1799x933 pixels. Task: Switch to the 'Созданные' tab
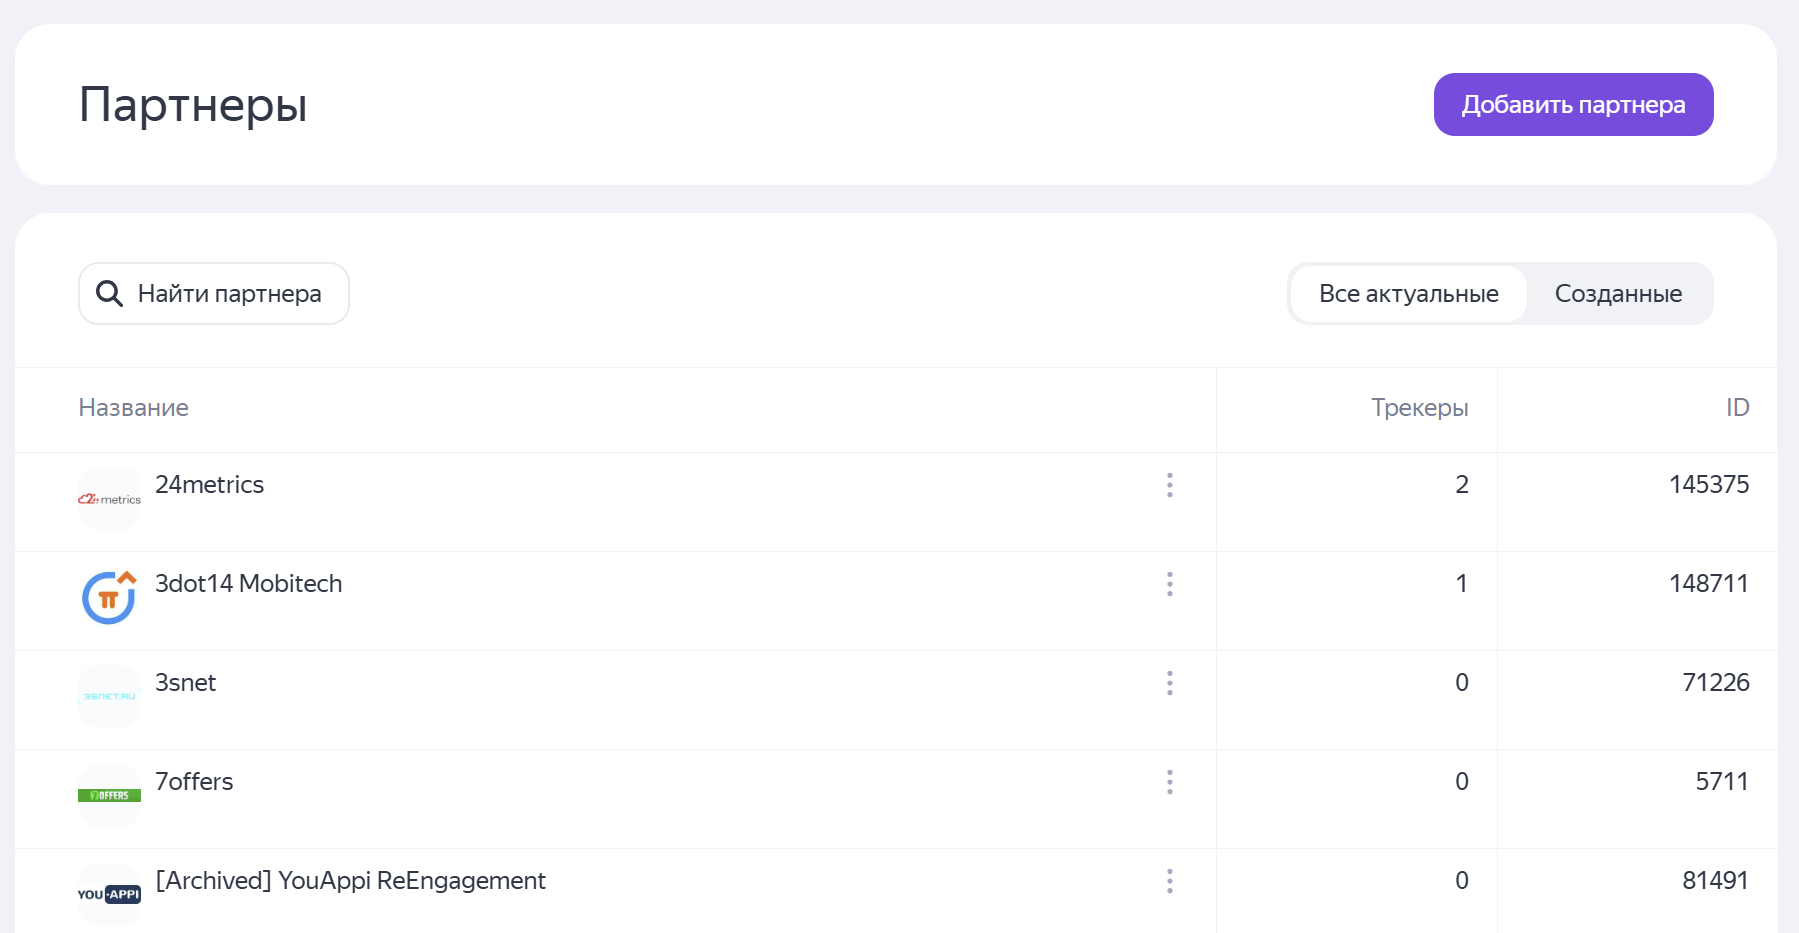click(1617, 294)
